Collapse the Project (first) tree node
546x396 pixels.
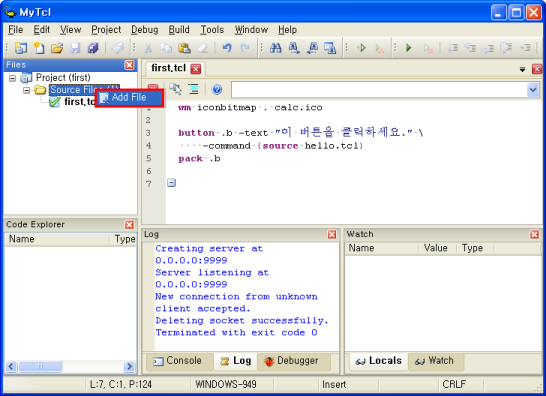pos(13,78)
